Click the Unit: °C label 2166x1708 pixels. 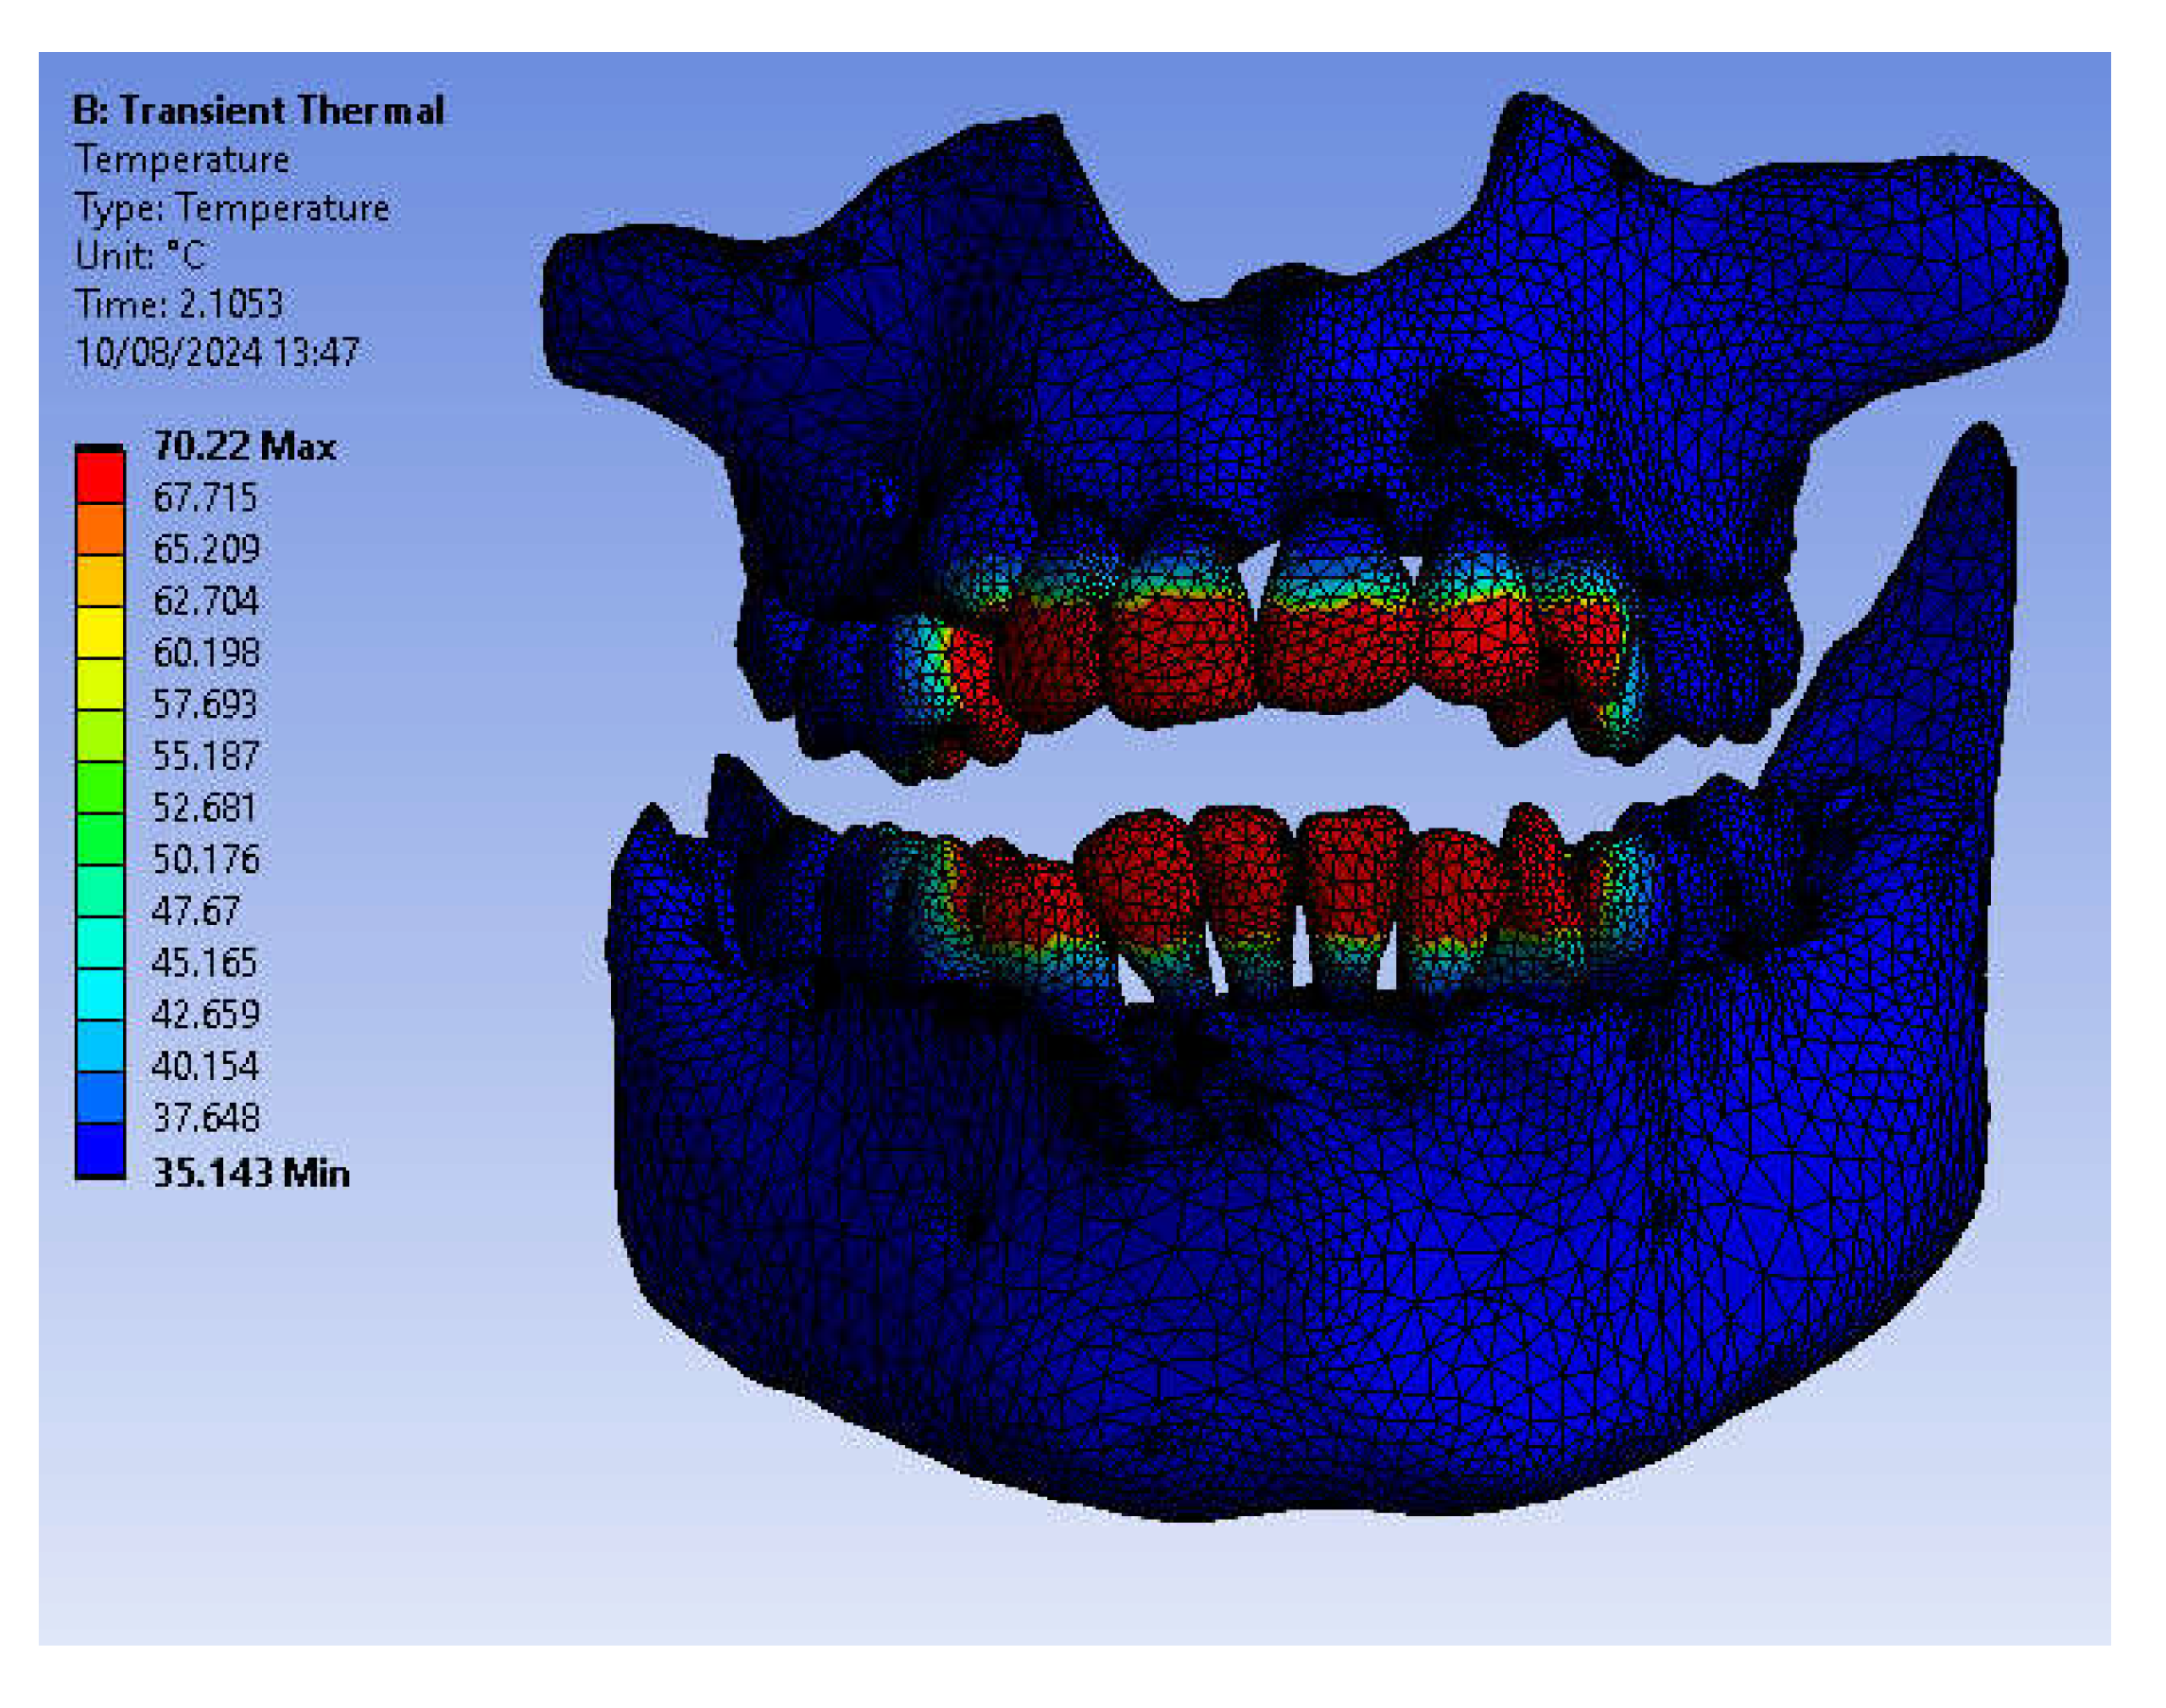coord(140,256)
